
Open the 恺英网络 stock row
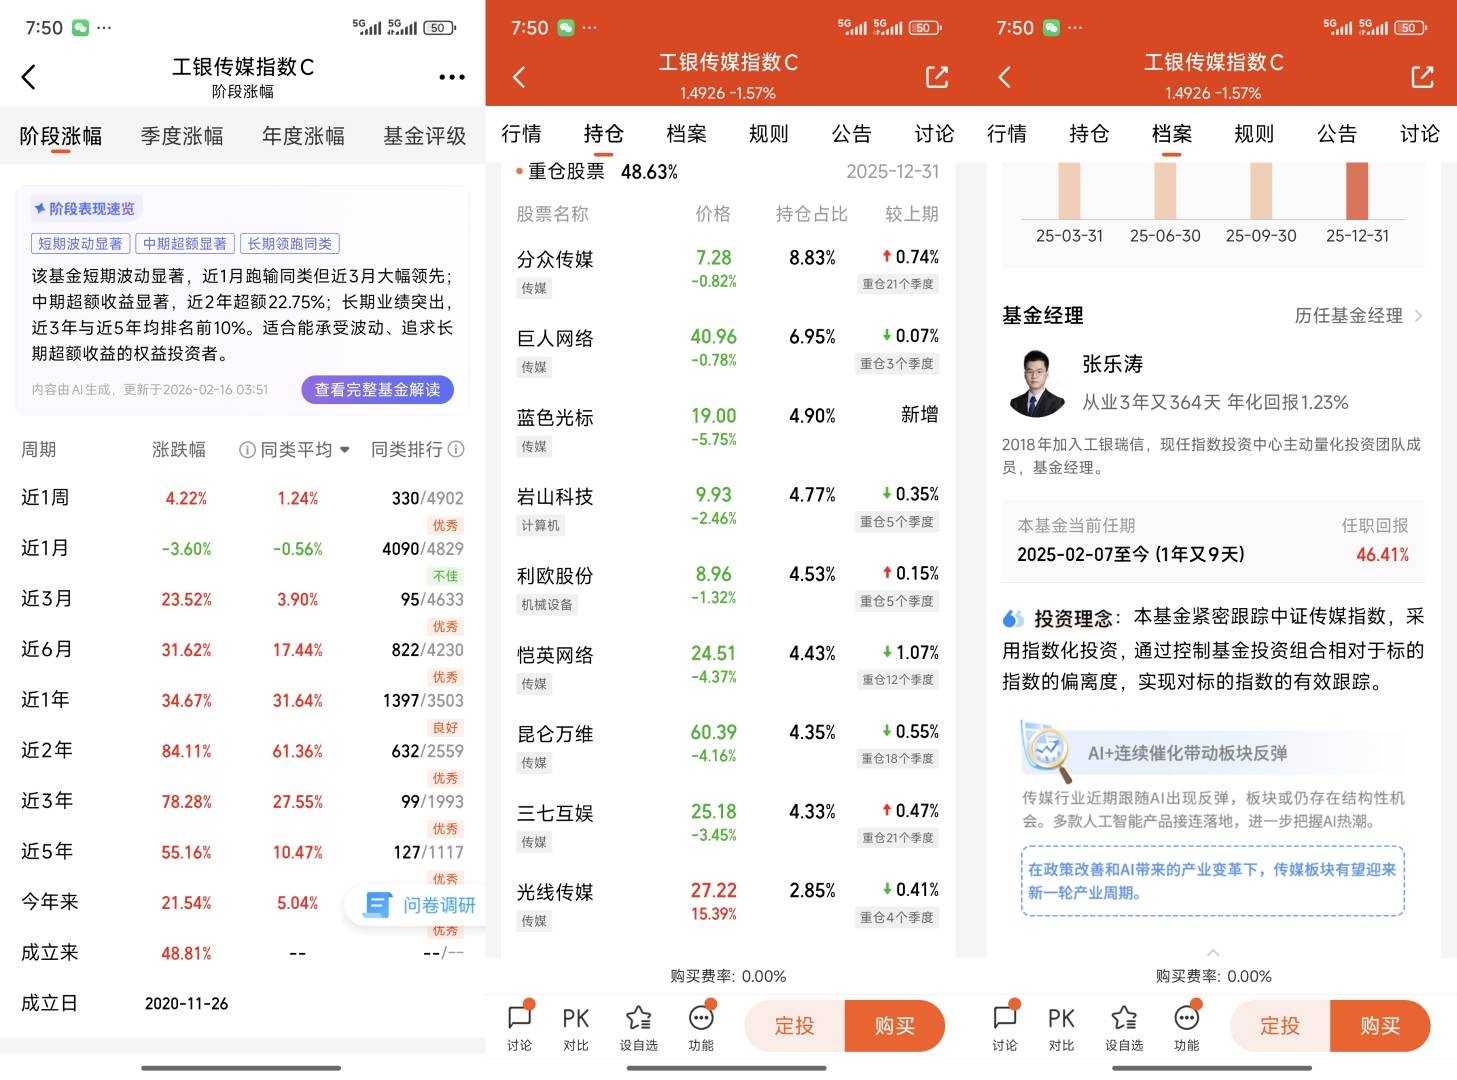727,667
